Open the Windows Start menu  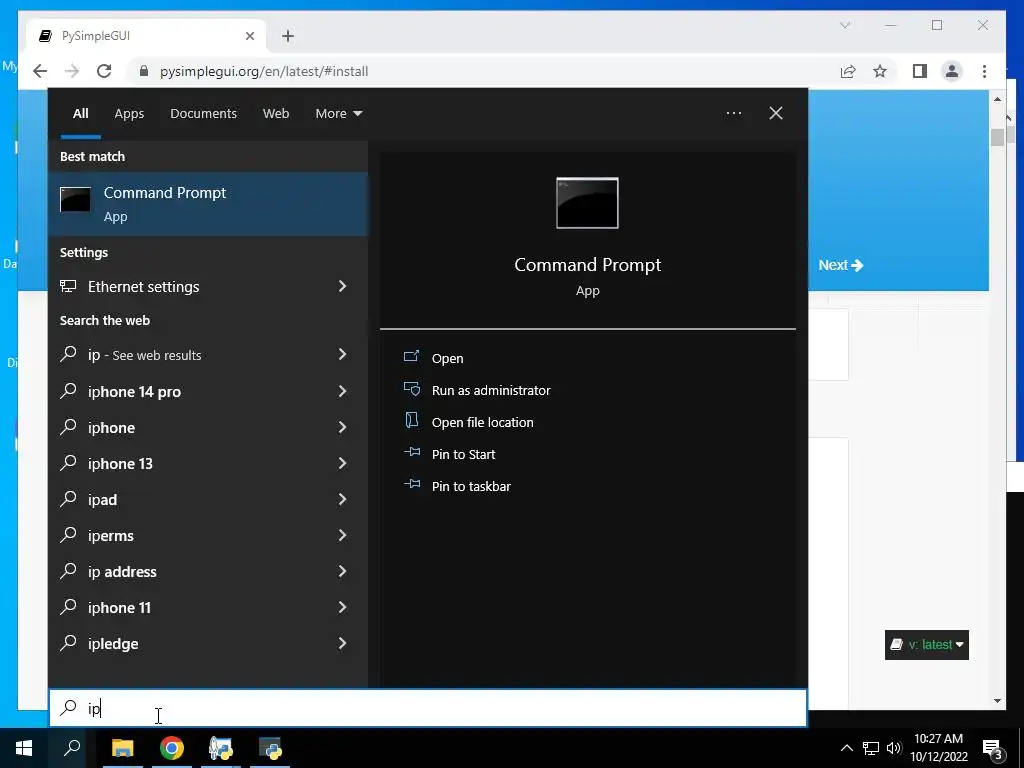click(24, 748)
